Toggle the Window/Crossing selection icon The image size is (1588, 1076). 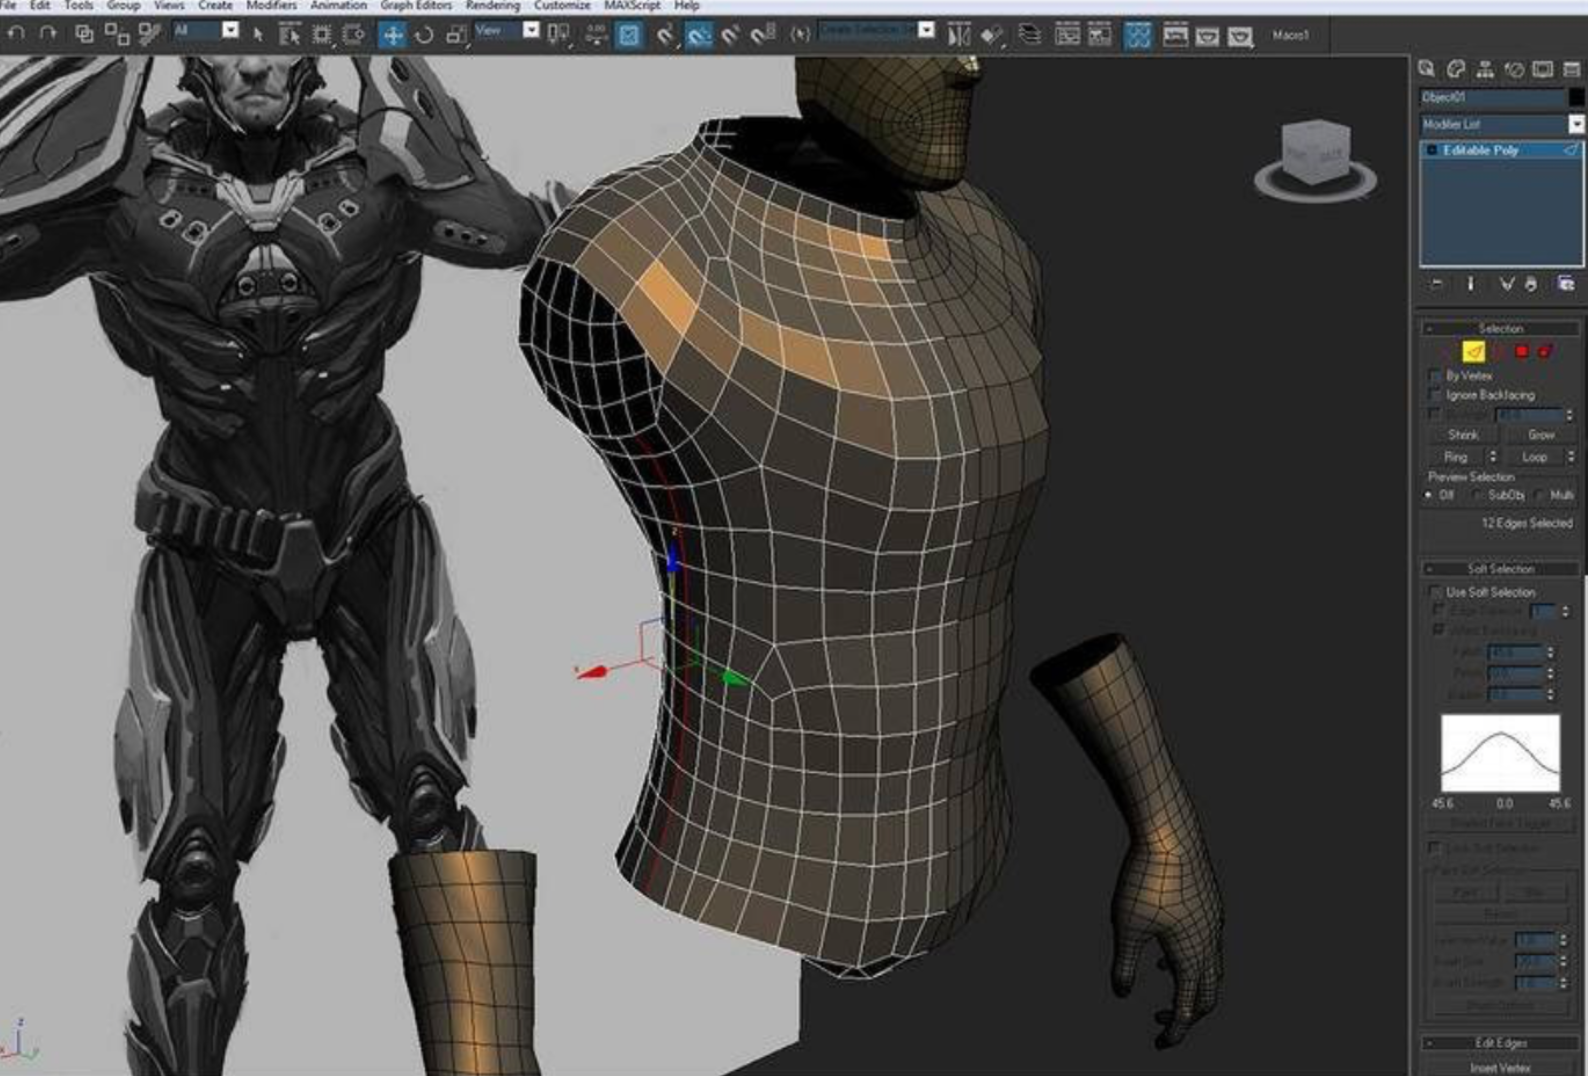point(354,35)
